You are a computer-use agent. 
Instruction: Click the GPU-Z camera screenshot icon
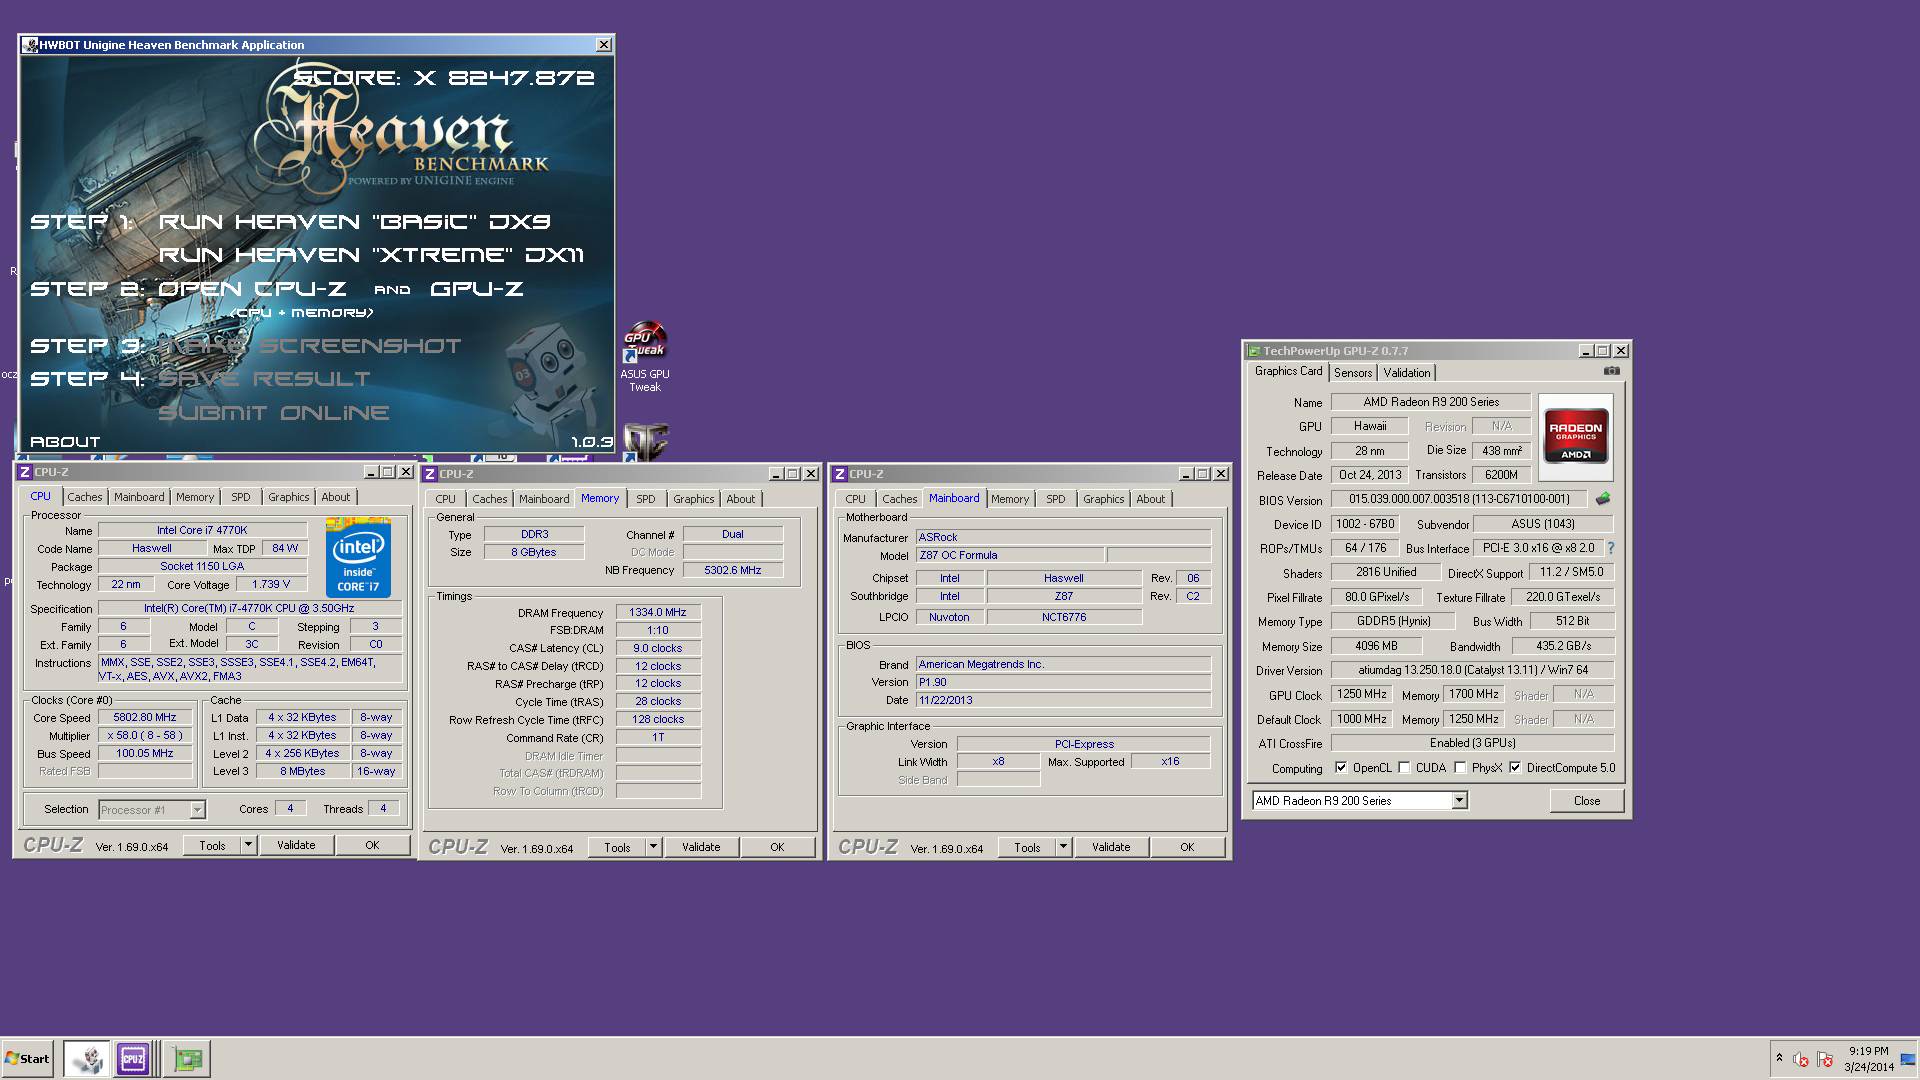(1611, 371)
